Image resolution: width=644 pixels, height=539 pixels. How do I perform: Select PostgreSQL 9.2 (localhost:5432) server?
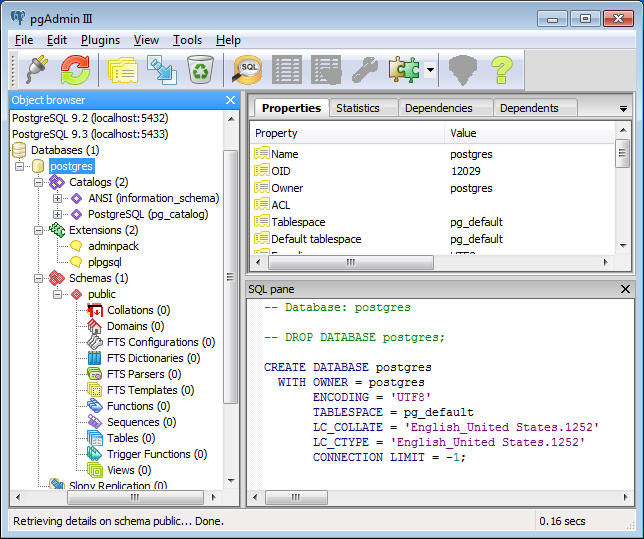tap(90, 118)
